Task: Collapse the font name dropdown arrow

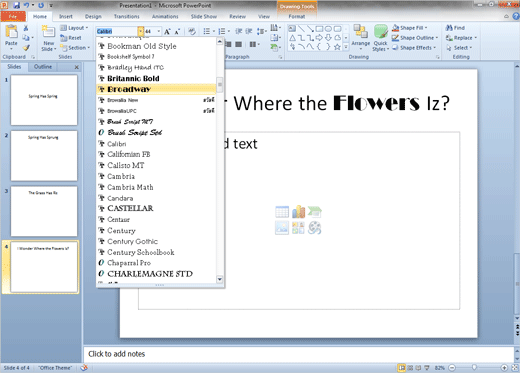Action: [x=141, y=31]
